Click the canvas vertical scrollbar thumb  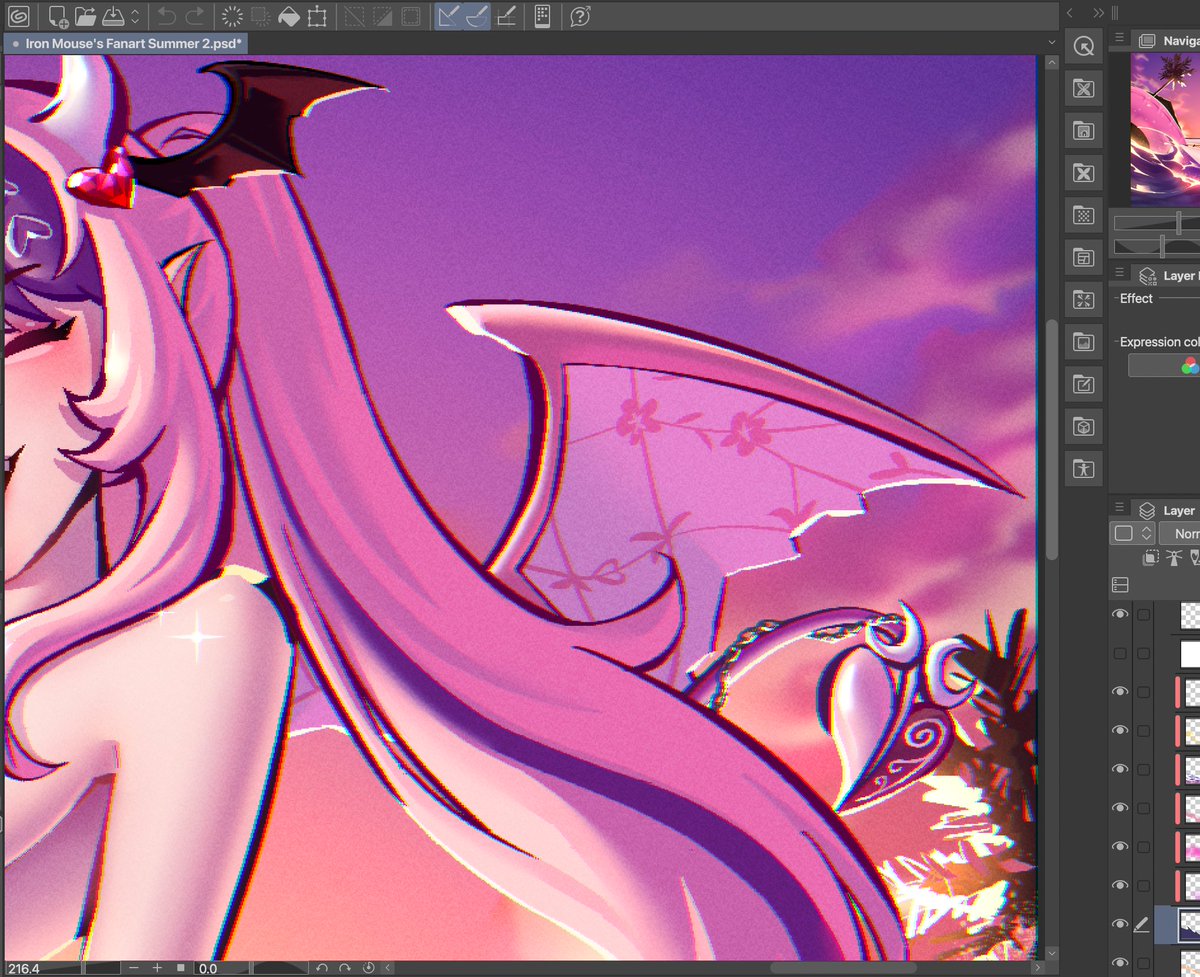click(1051, 440)
